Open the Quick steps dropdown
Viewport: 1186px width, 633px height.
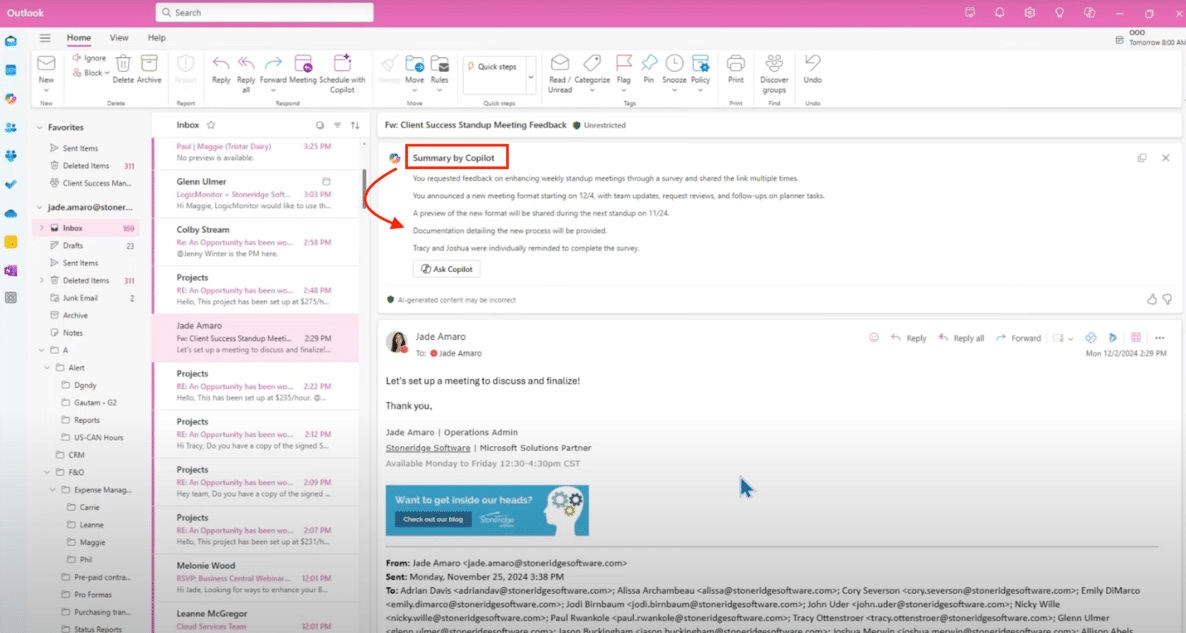(x=530, y=74)
